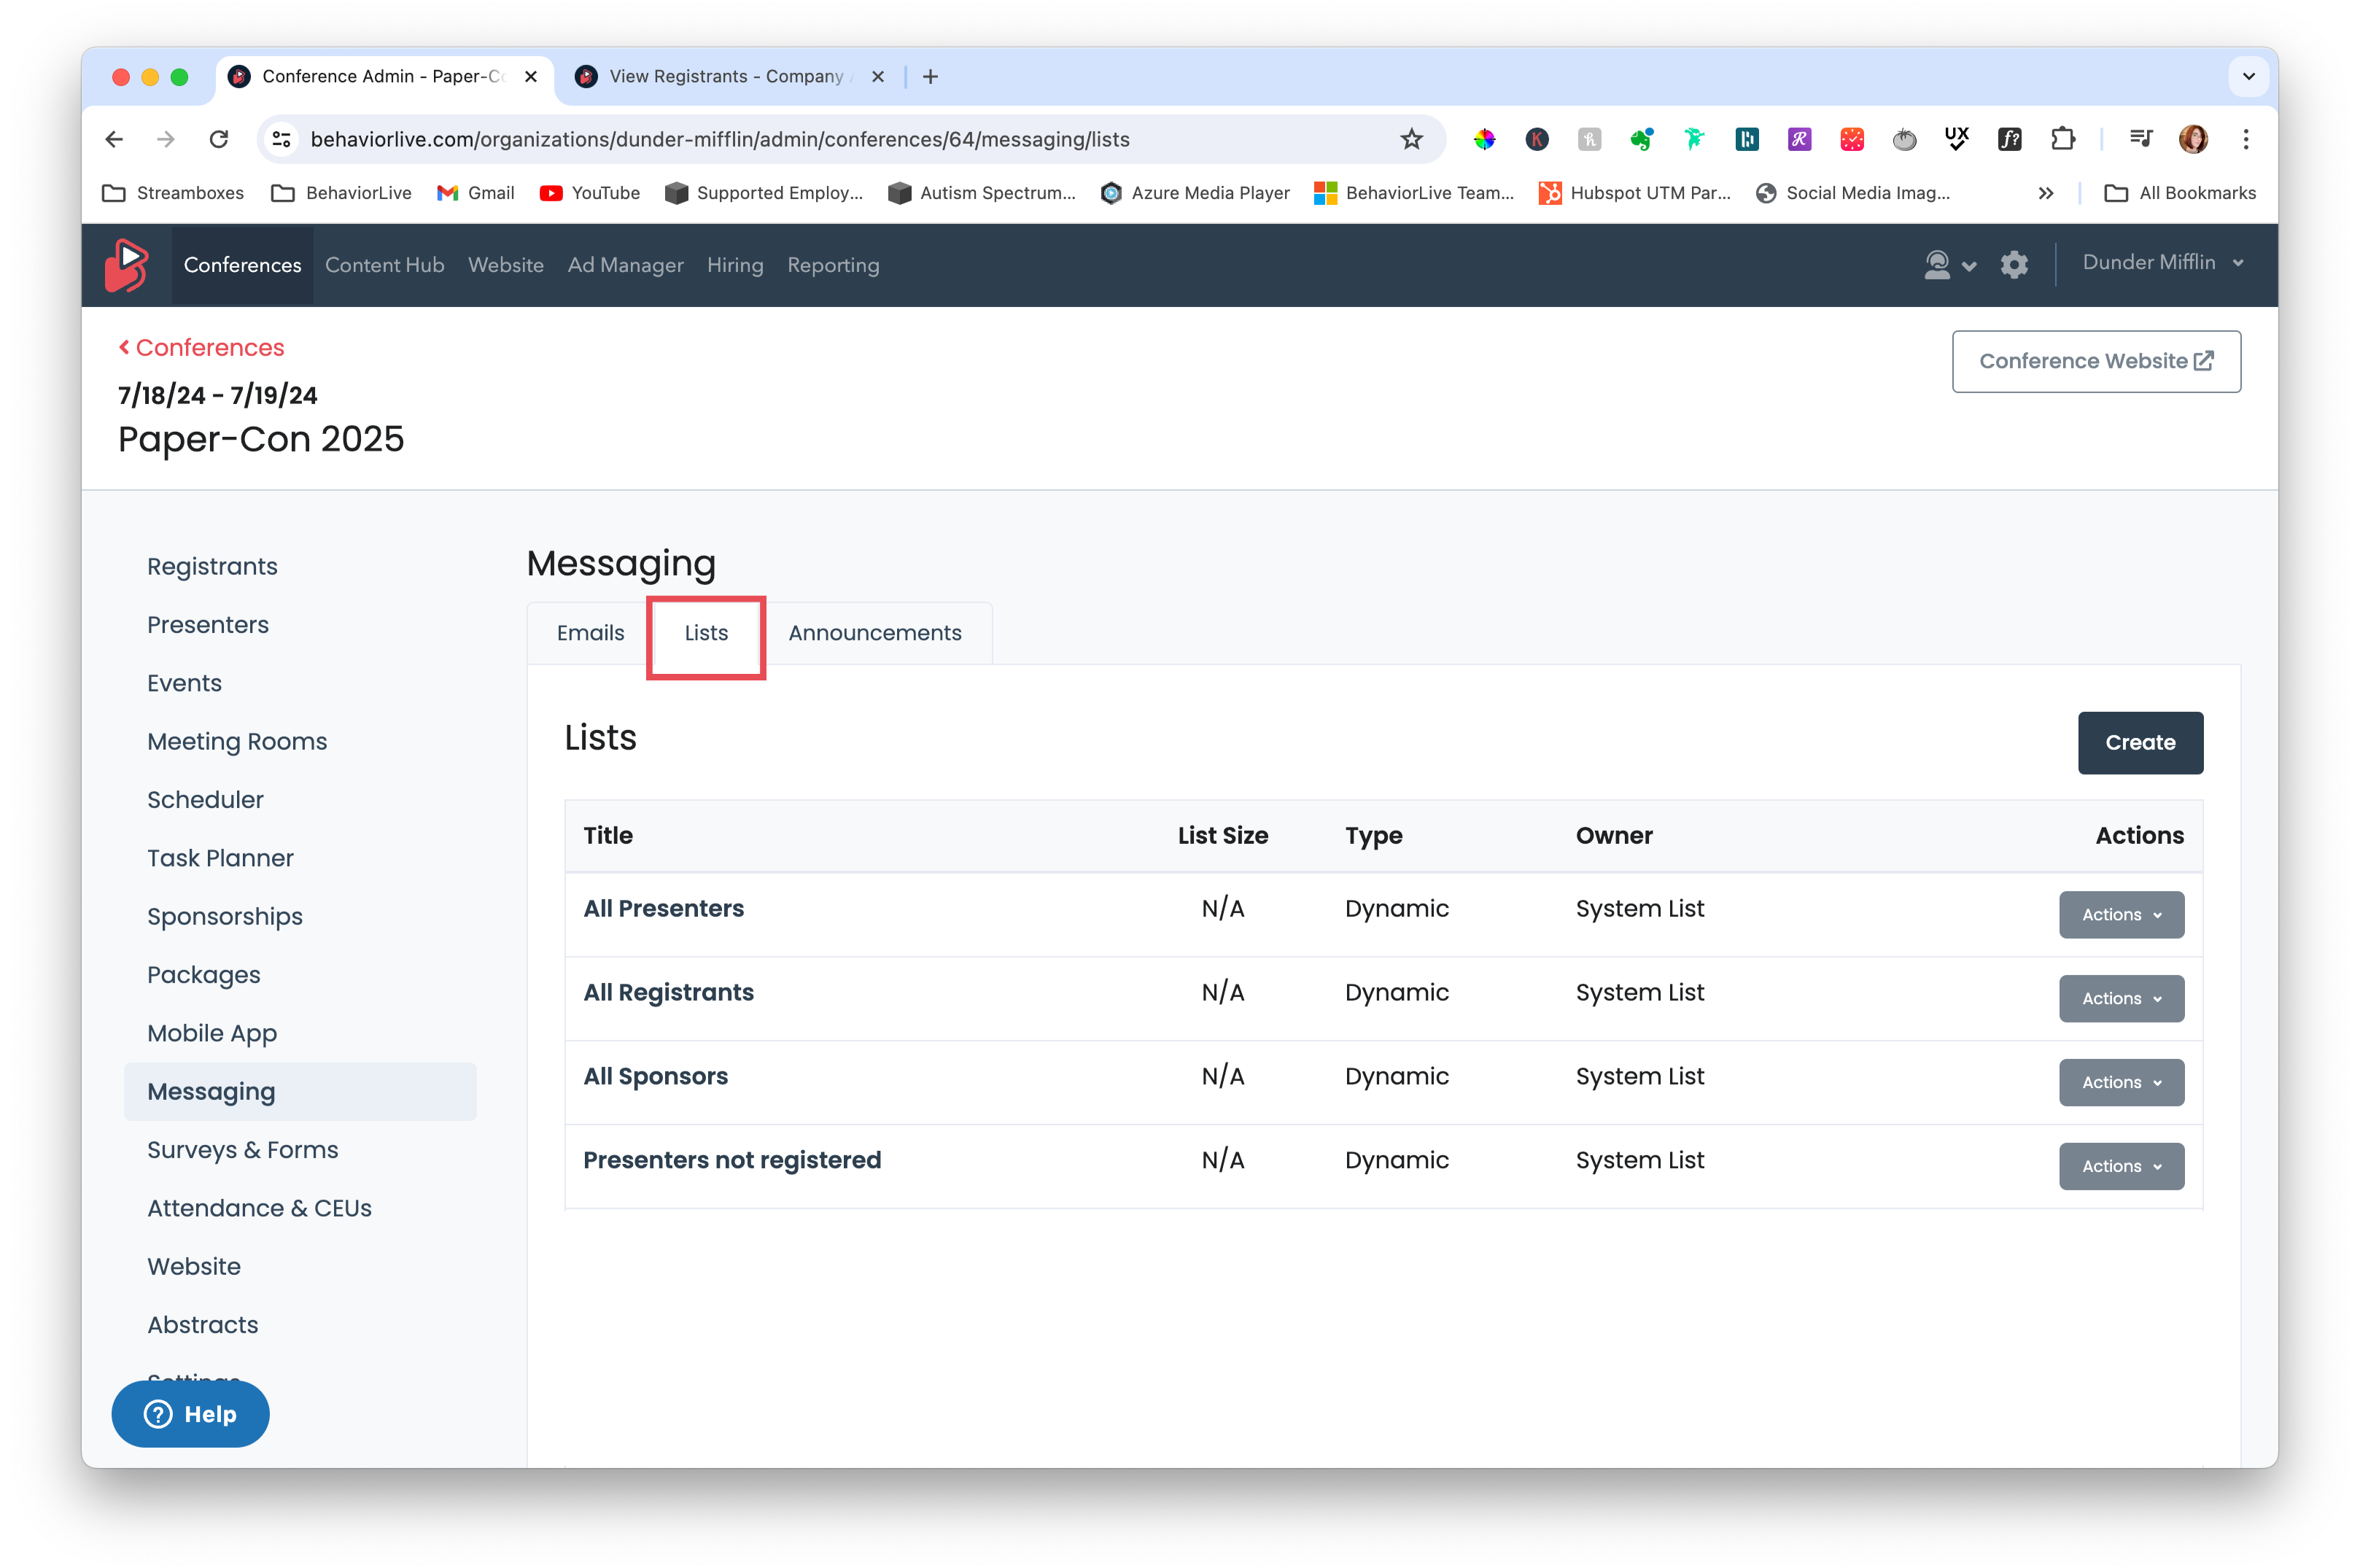Screen dimensions: 2360x1568
Task: Go back to Conferences list
Action: pos(201,347)
